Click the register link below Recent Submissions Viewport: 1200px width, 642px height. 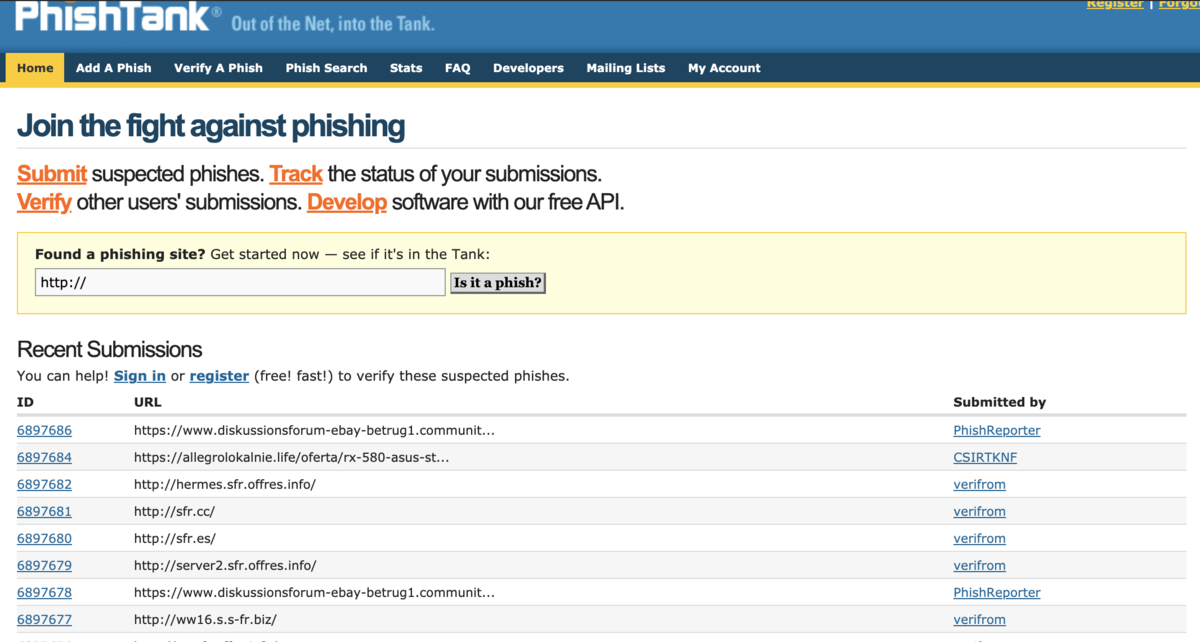(x=219, y=376)
